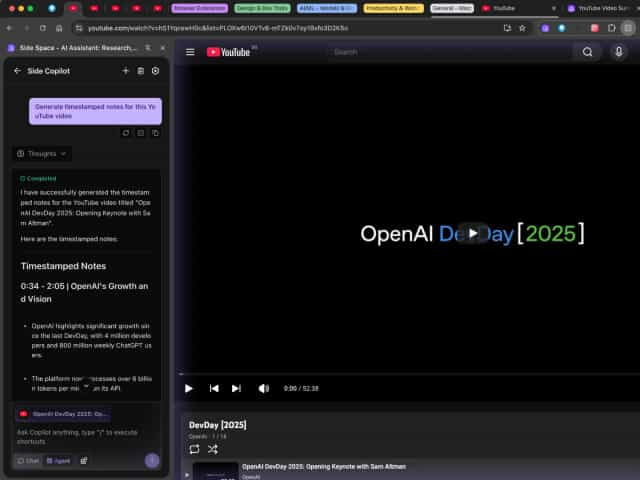Viewport: 640px width, 480px height.
Task: Click the video progress bar
Action: [x=409, y=374]
